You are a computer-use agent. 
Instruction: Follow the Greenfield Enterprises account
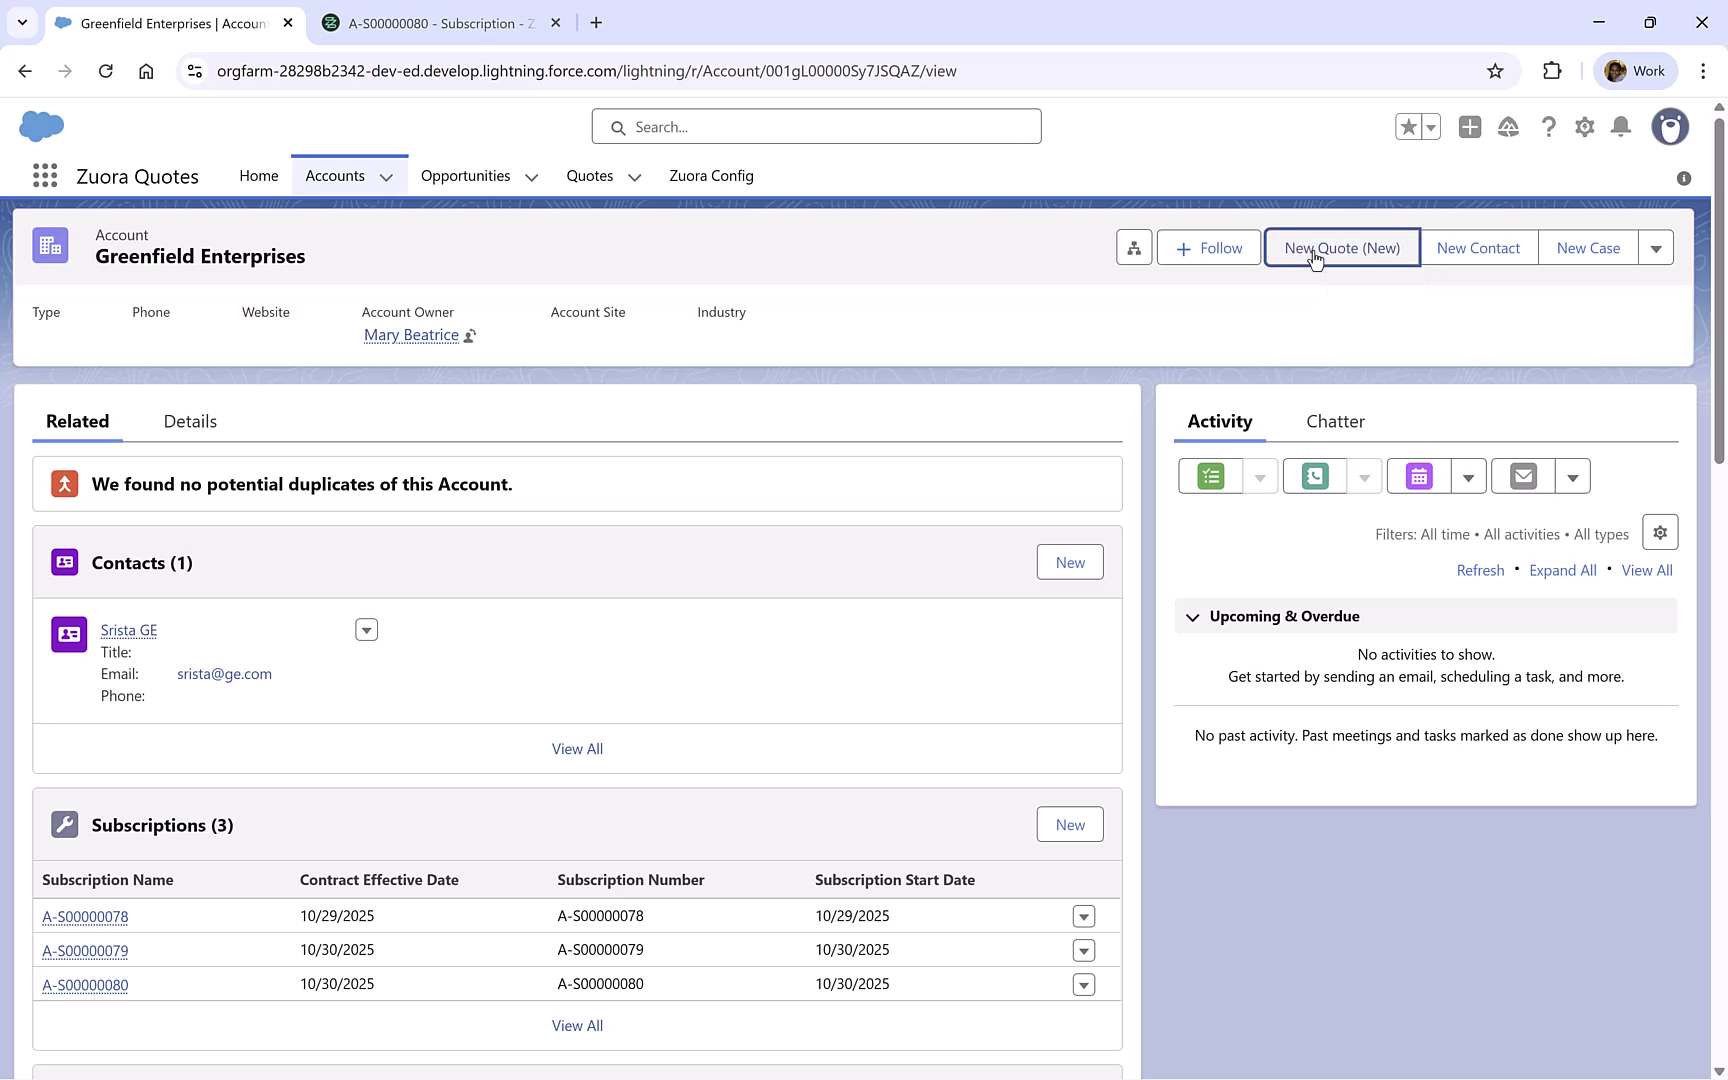1208,247
